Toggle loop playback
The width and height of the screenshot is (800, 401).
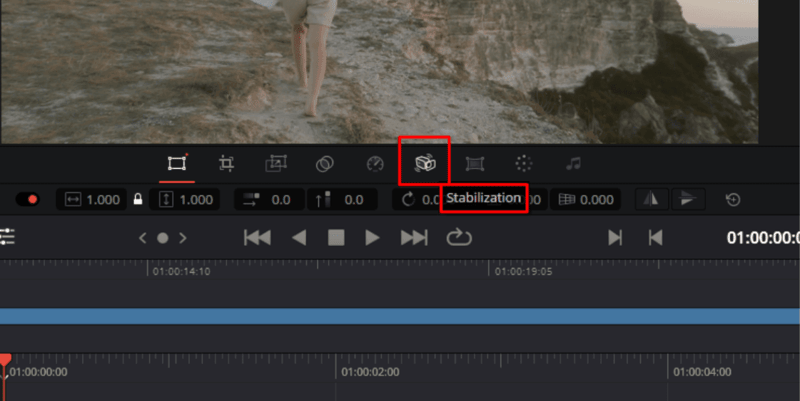pos(459,237)
